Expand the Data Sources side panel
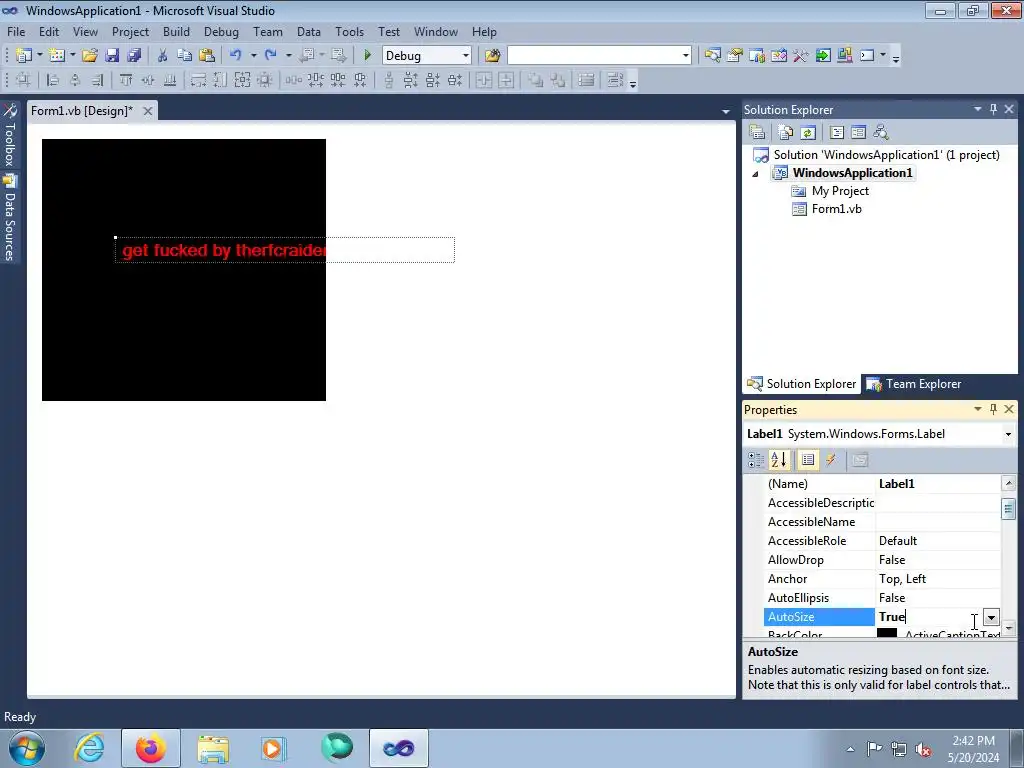Viewport: 1024px width, 768px height. pyautogui.click(x=10, y=218)
